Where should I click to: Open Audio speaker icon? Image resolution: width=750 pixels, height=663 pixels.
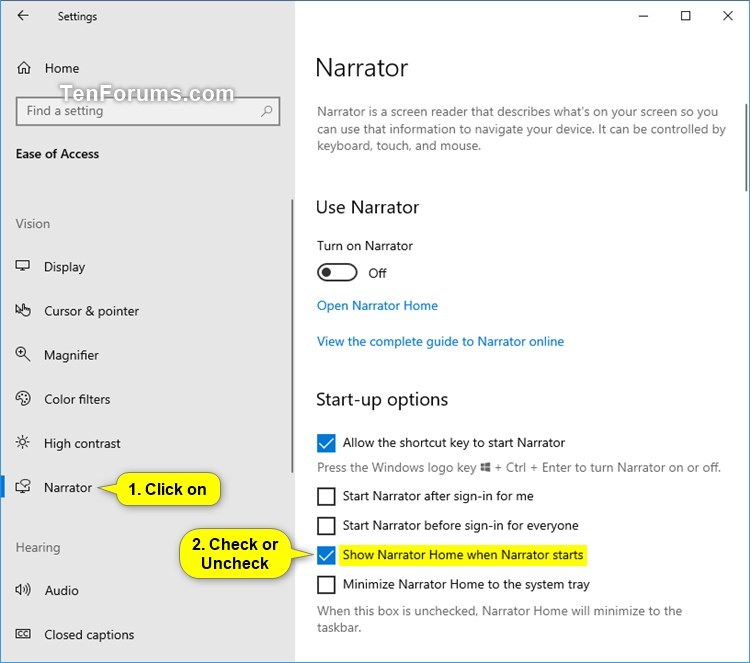click(22, 590)
